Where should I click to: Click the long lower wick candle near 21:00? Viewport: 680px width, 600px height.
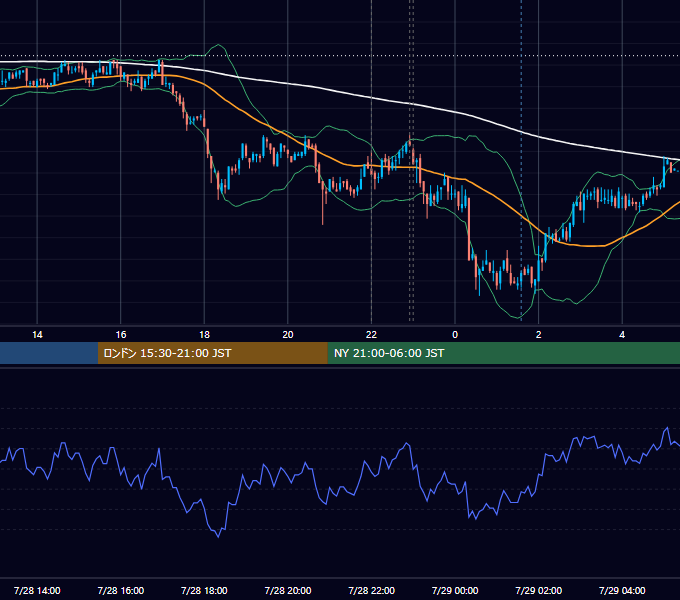[x=323, y=204]
